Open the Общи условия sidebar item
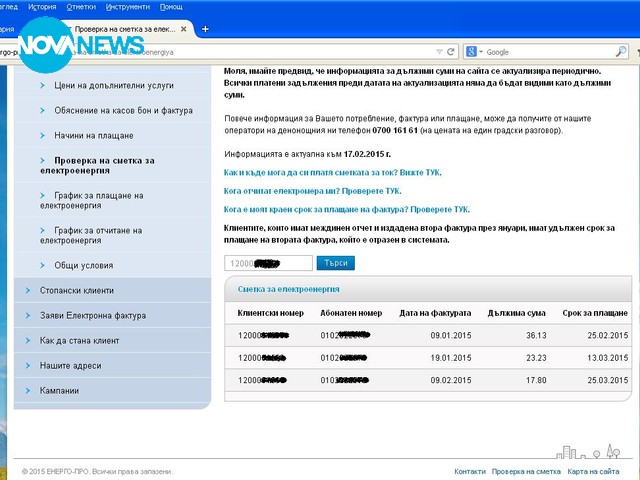The width and height of the screenshot is (640, 480). pyautogui.click(x=84, y=265)
